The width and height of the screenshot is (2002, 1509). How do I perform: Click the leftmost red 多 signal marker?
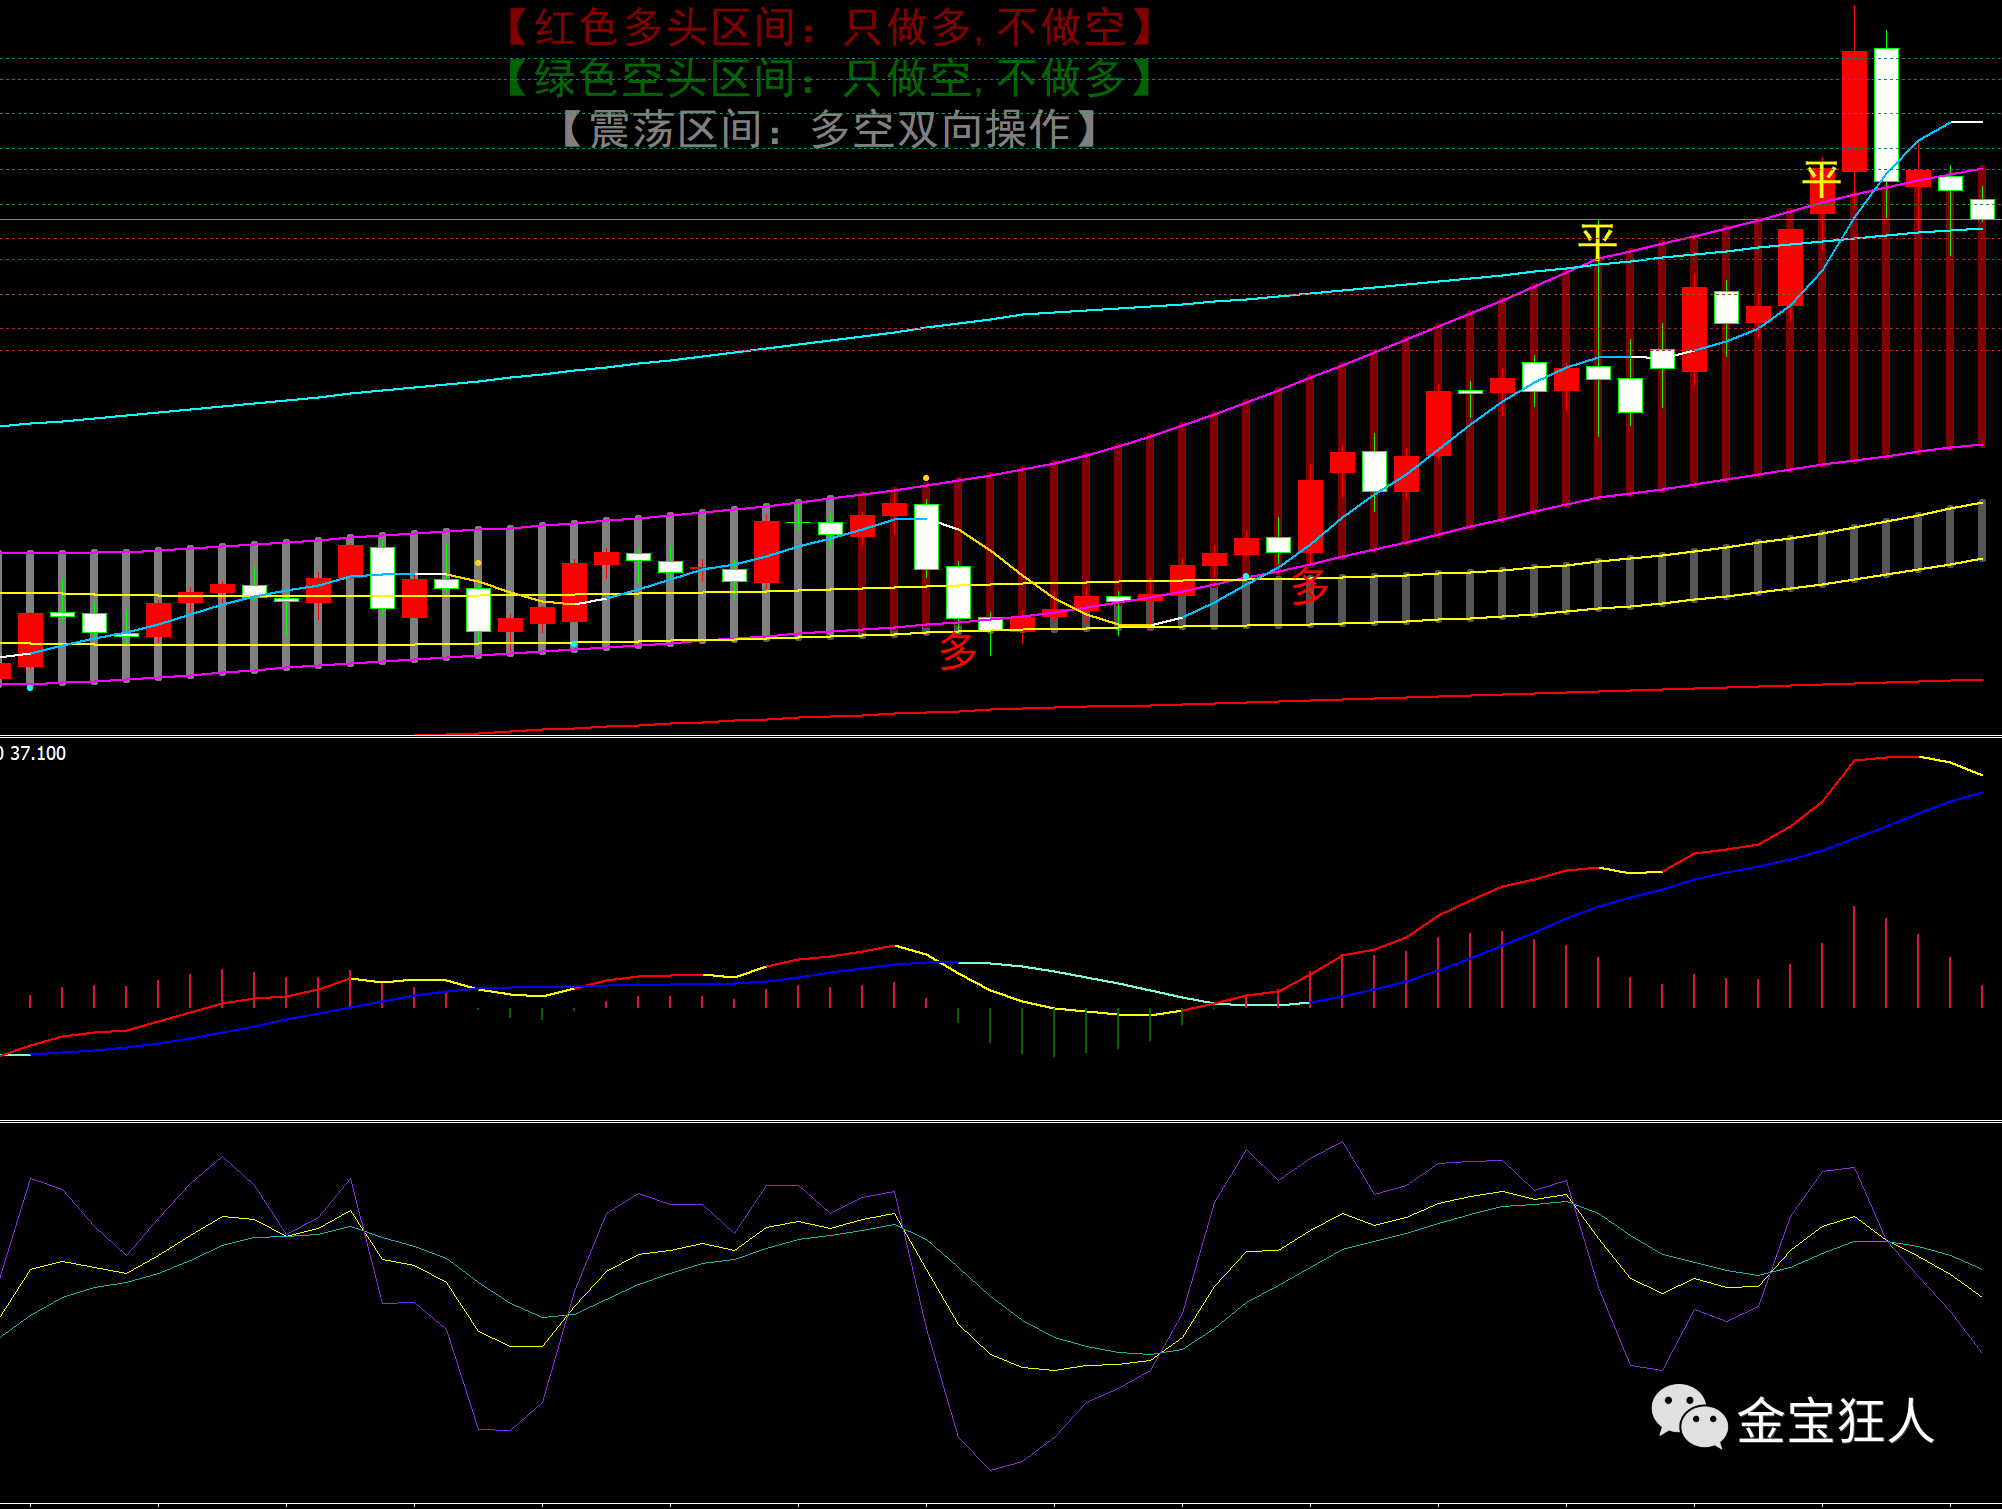pyautogui.click(x=957, y=652)
